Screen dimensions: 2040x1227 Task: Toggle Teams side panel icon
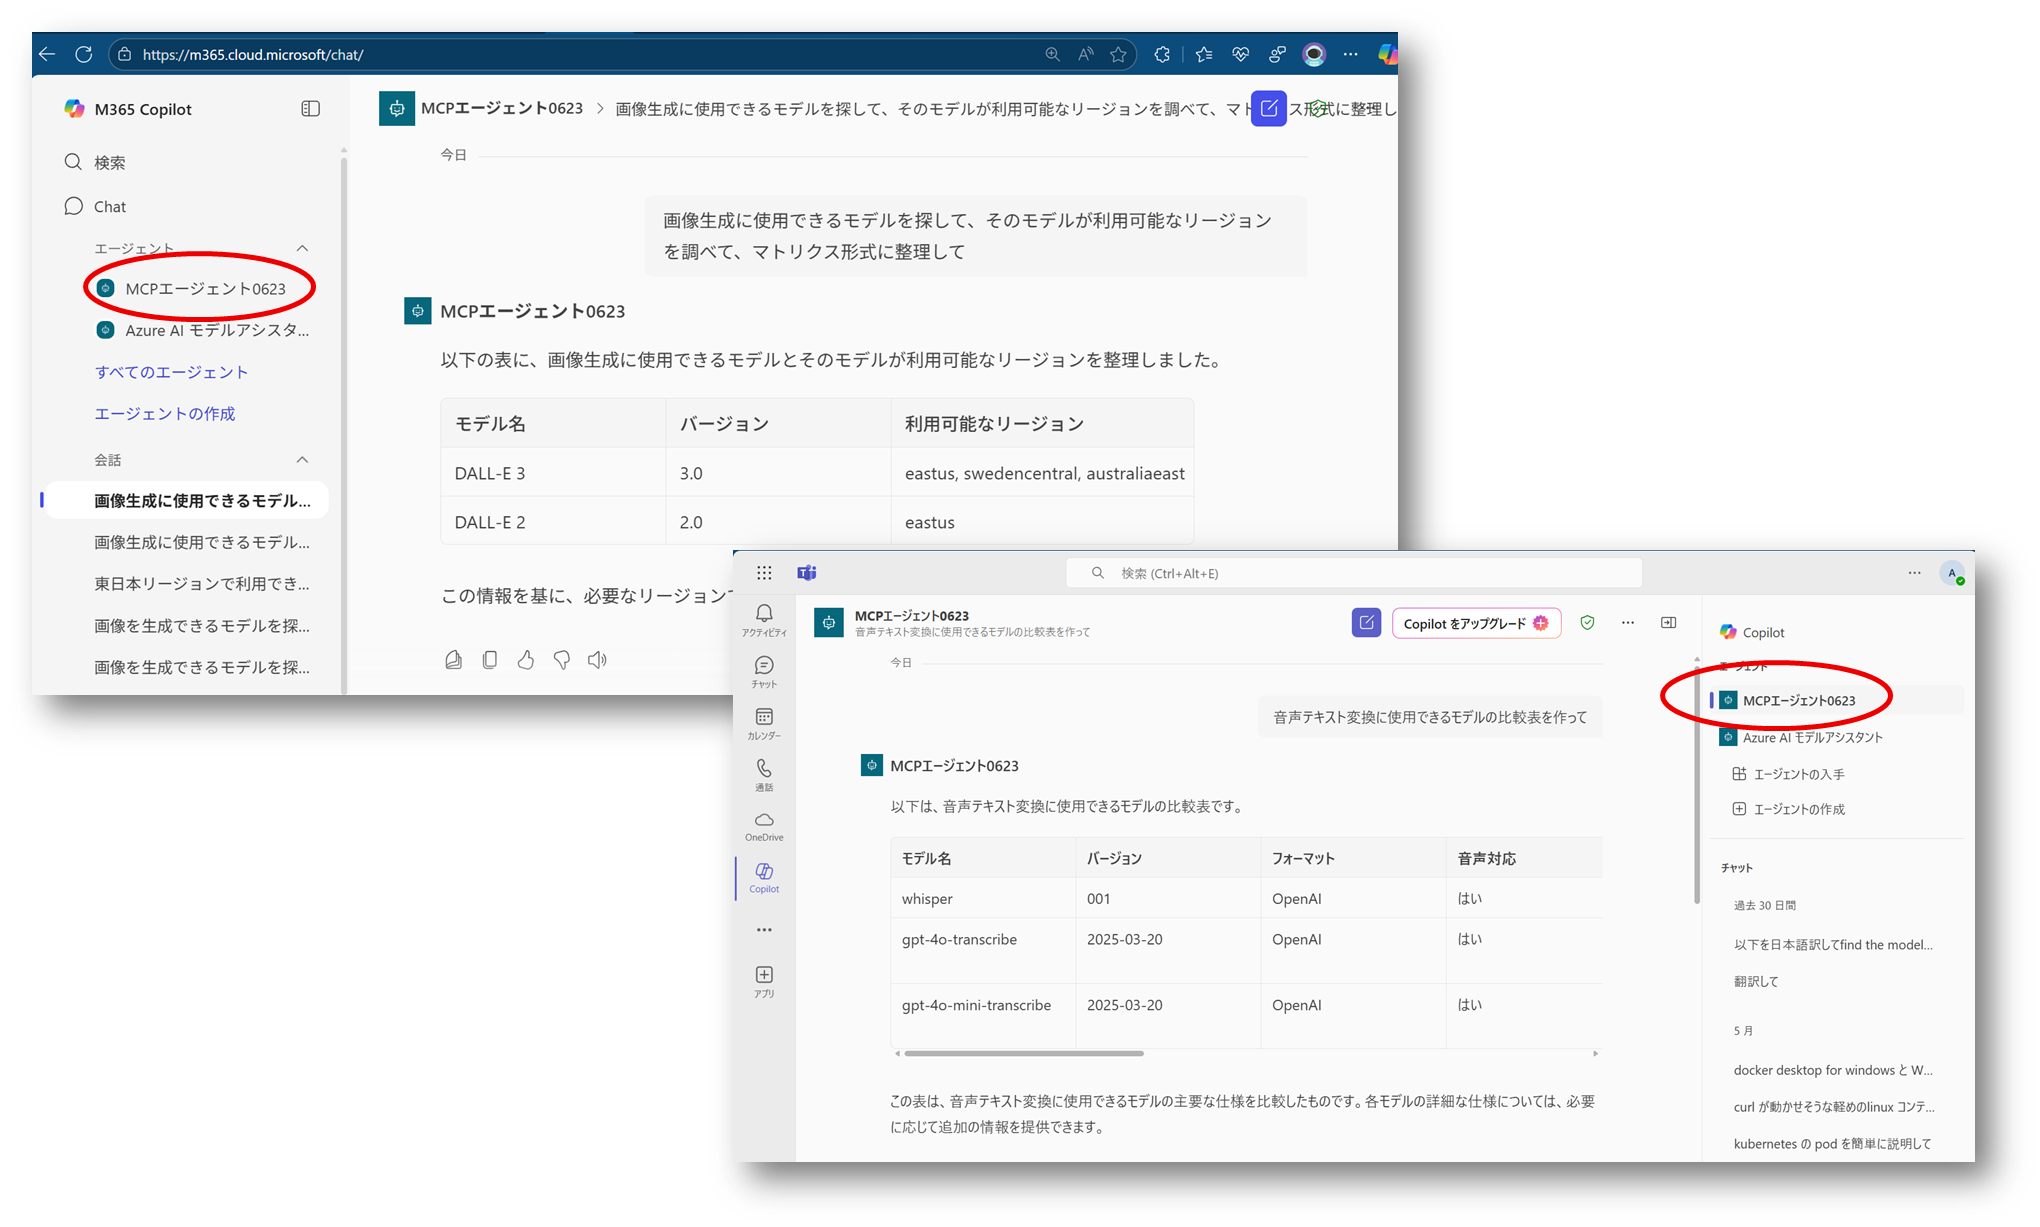1668,622
